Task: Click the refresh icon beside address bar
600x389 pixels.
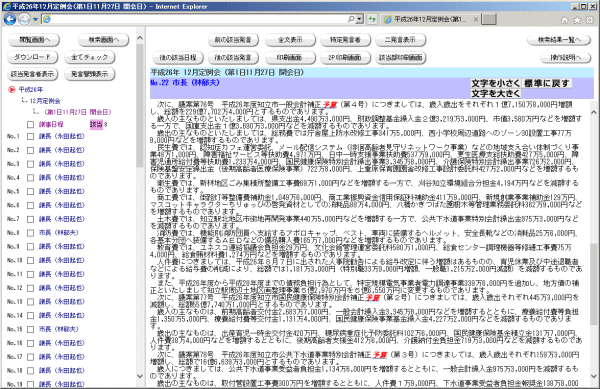Action: tap(372, 19)
